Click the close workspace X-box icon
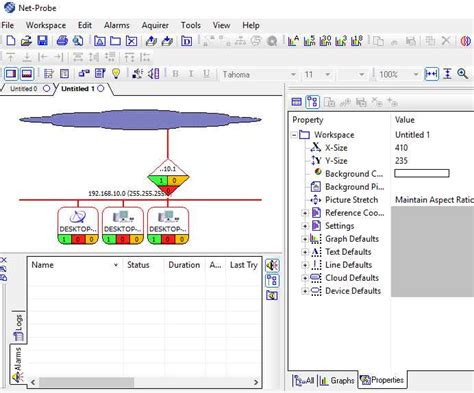Screen dimensions: 474x393 click(x=131, y=41)
